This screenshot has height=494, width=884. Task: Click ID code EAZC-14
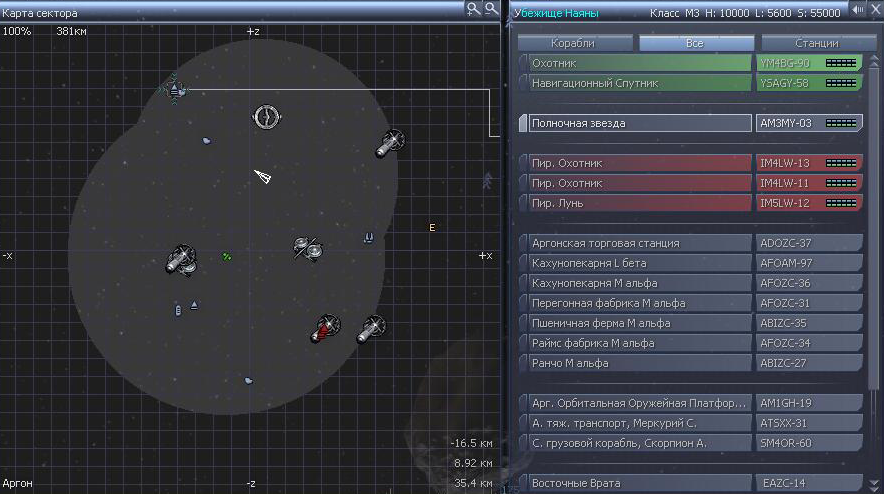(784, 483)
